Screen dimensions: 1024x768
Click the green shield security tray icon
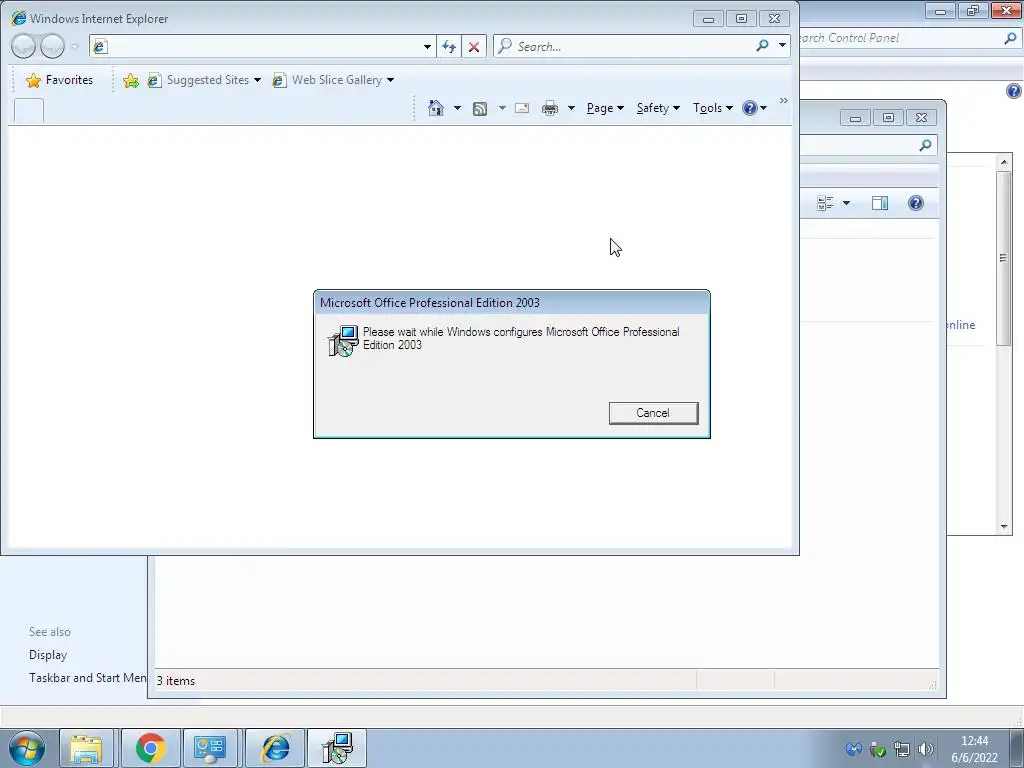[x=878, y=749]
